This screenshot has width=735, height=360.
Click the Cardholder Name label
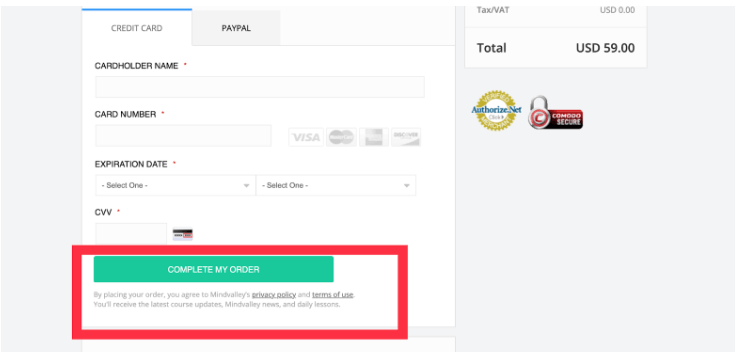[136, 66]
